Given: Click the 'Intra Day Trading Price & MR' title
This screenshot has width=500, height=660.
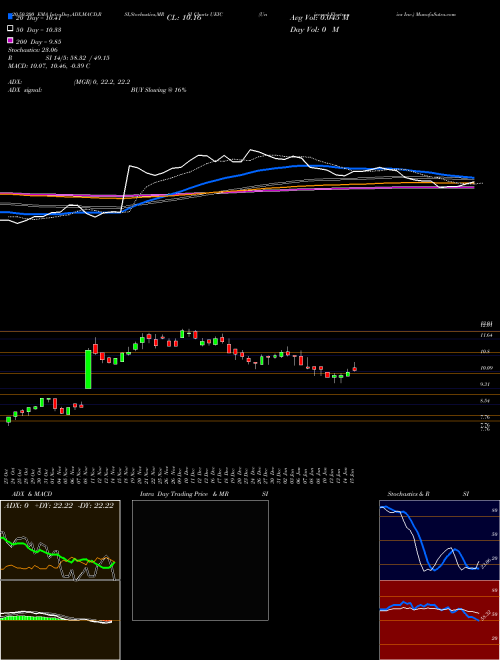Looking at the screenshot, I should 184,494.
